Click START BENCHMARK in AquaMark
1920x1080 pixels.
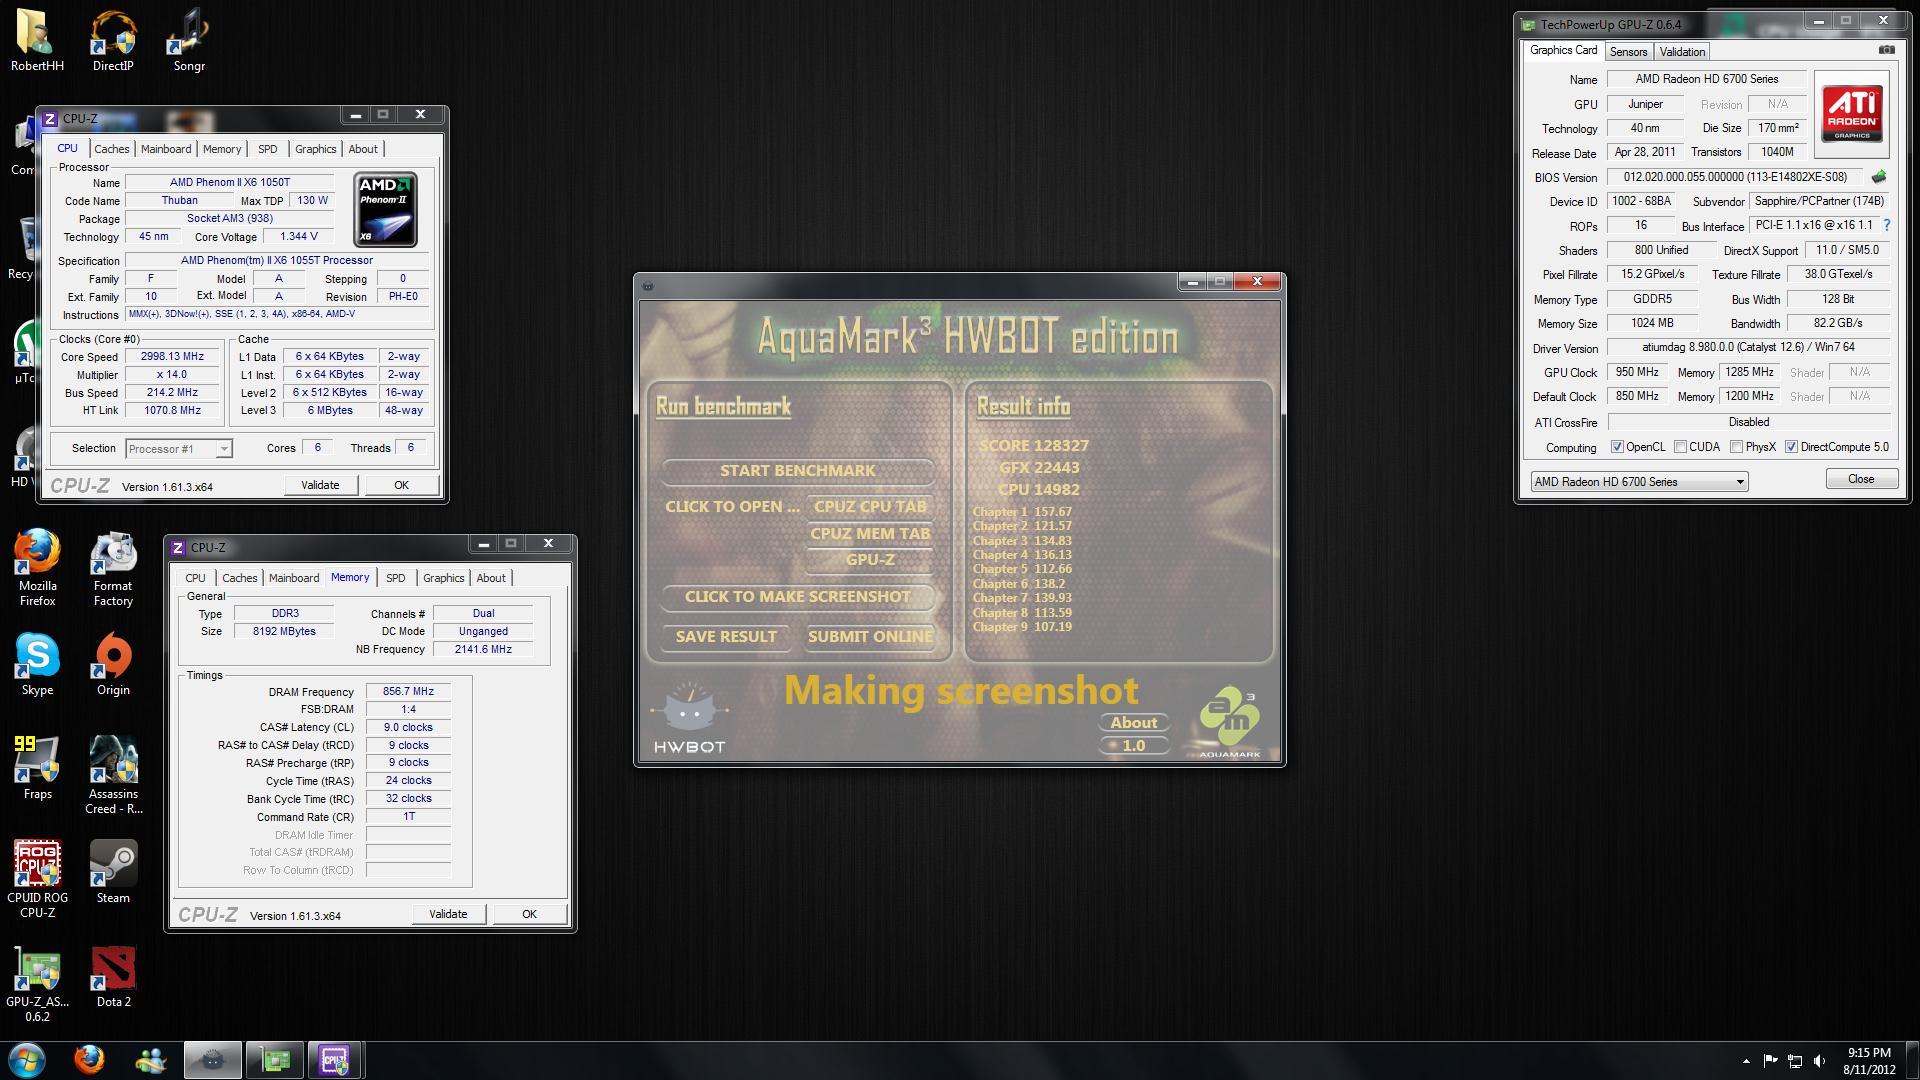tap(797, 471)
